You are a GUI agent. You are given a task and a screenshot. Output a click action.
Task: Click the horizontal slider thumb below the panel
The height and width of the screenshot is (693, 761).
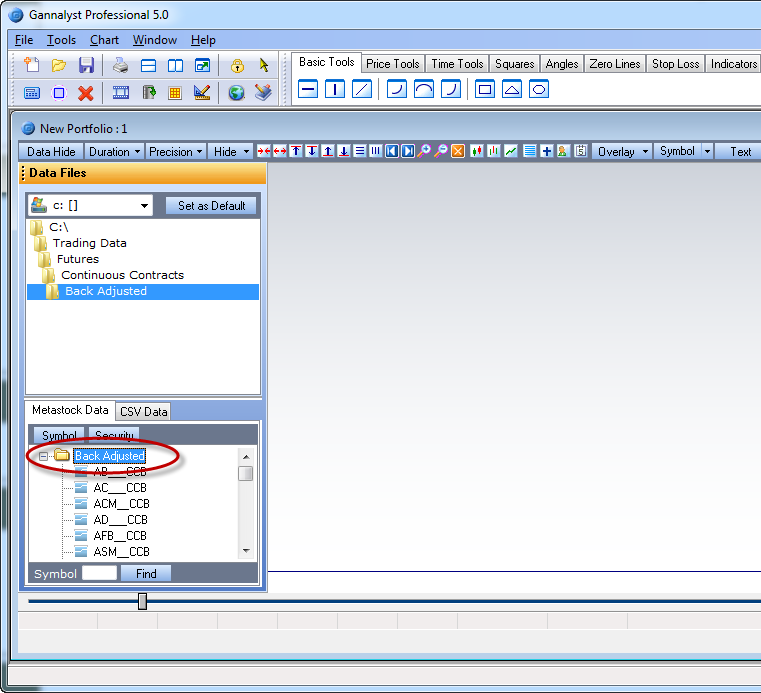tap(142, 601)
